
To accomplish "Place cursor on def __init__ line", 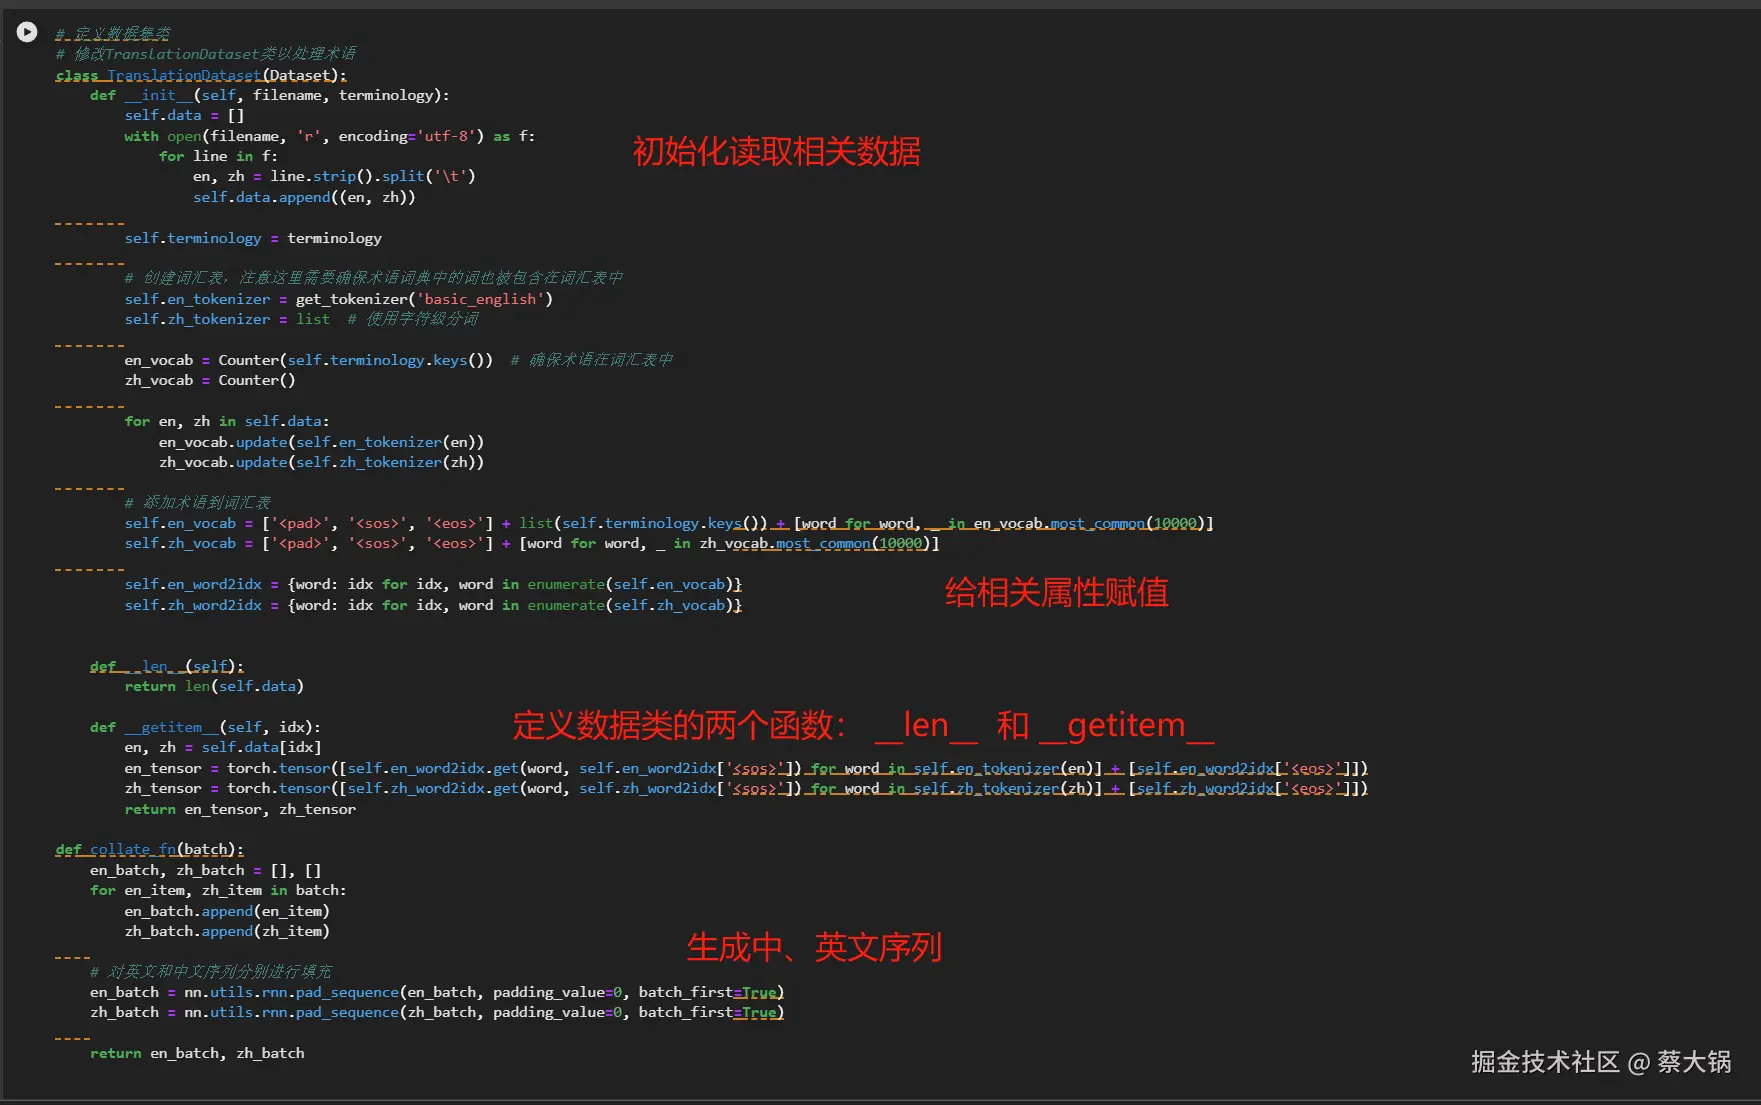I will (269, 95).
